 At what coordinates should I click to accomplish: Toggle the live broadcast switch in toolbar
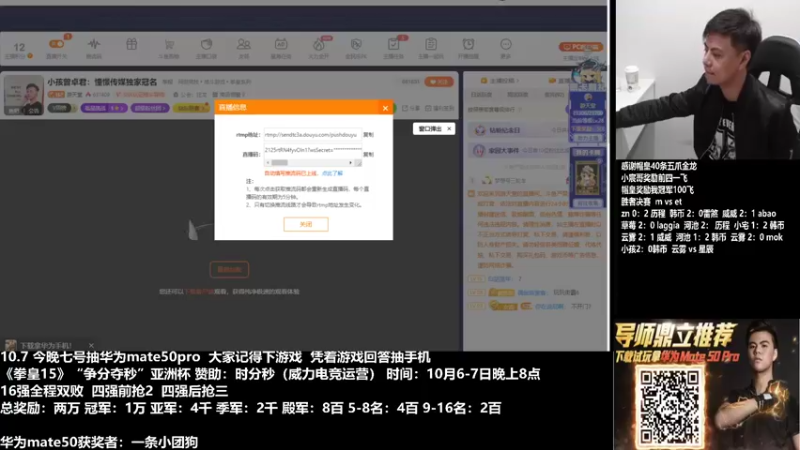pyautogui.click(x=57, y=44)
